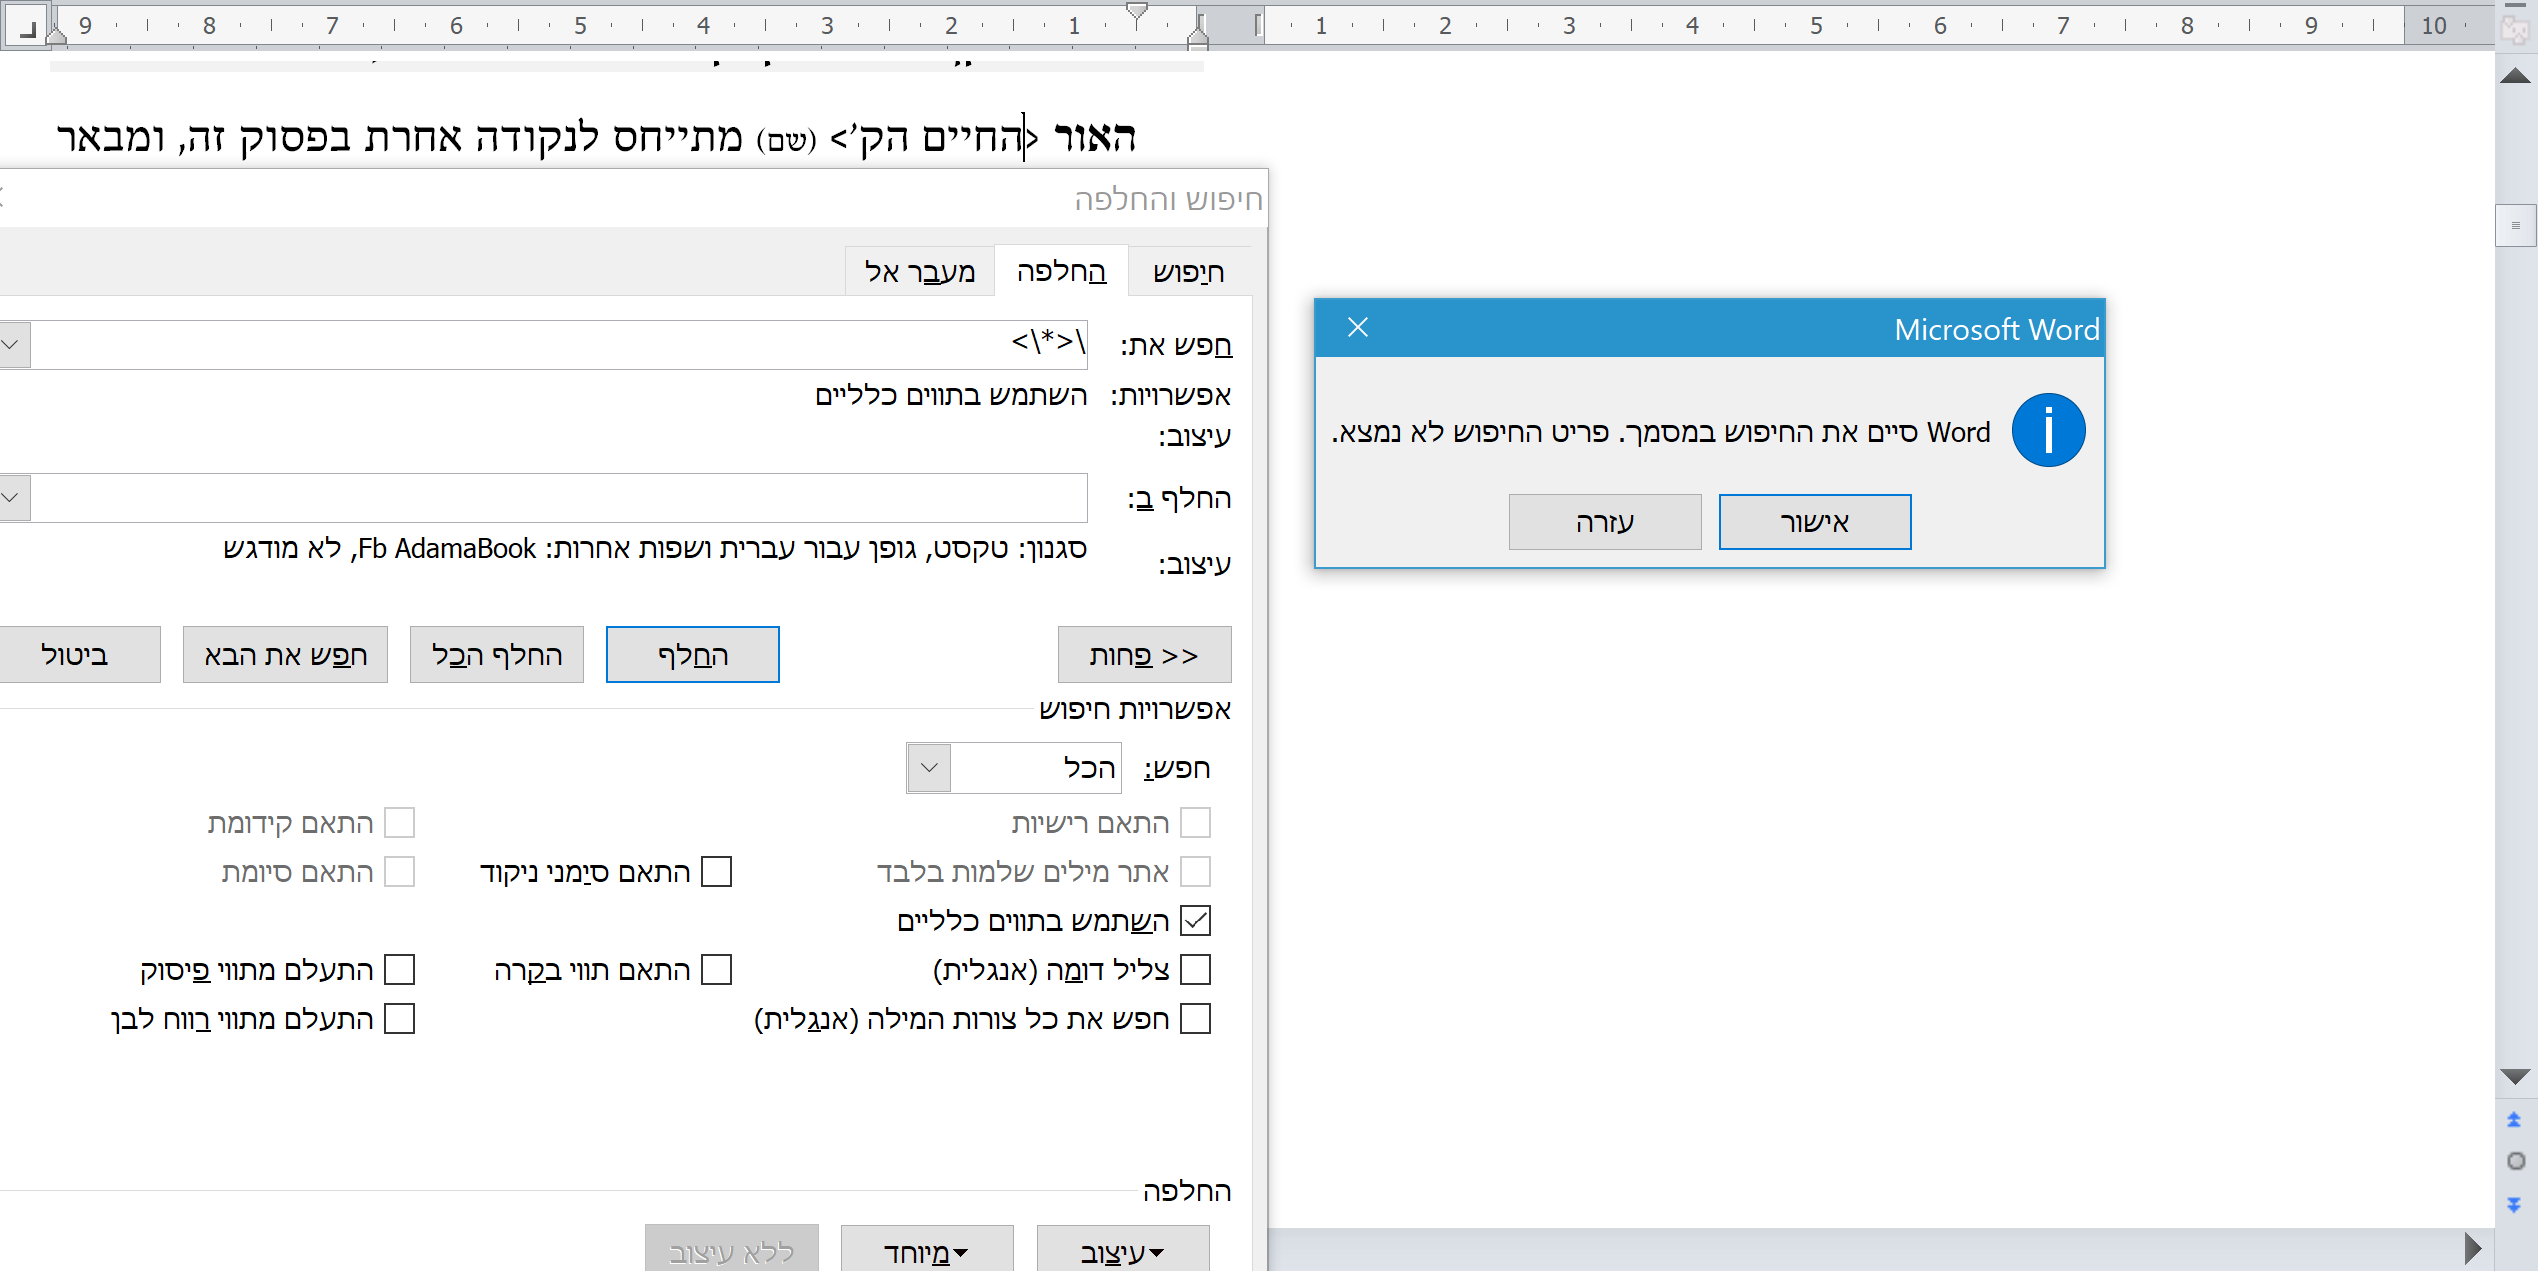Open the Select Browse Object circle icon
Screen dimensions: 2538x1271
tap(2516, 1160)
